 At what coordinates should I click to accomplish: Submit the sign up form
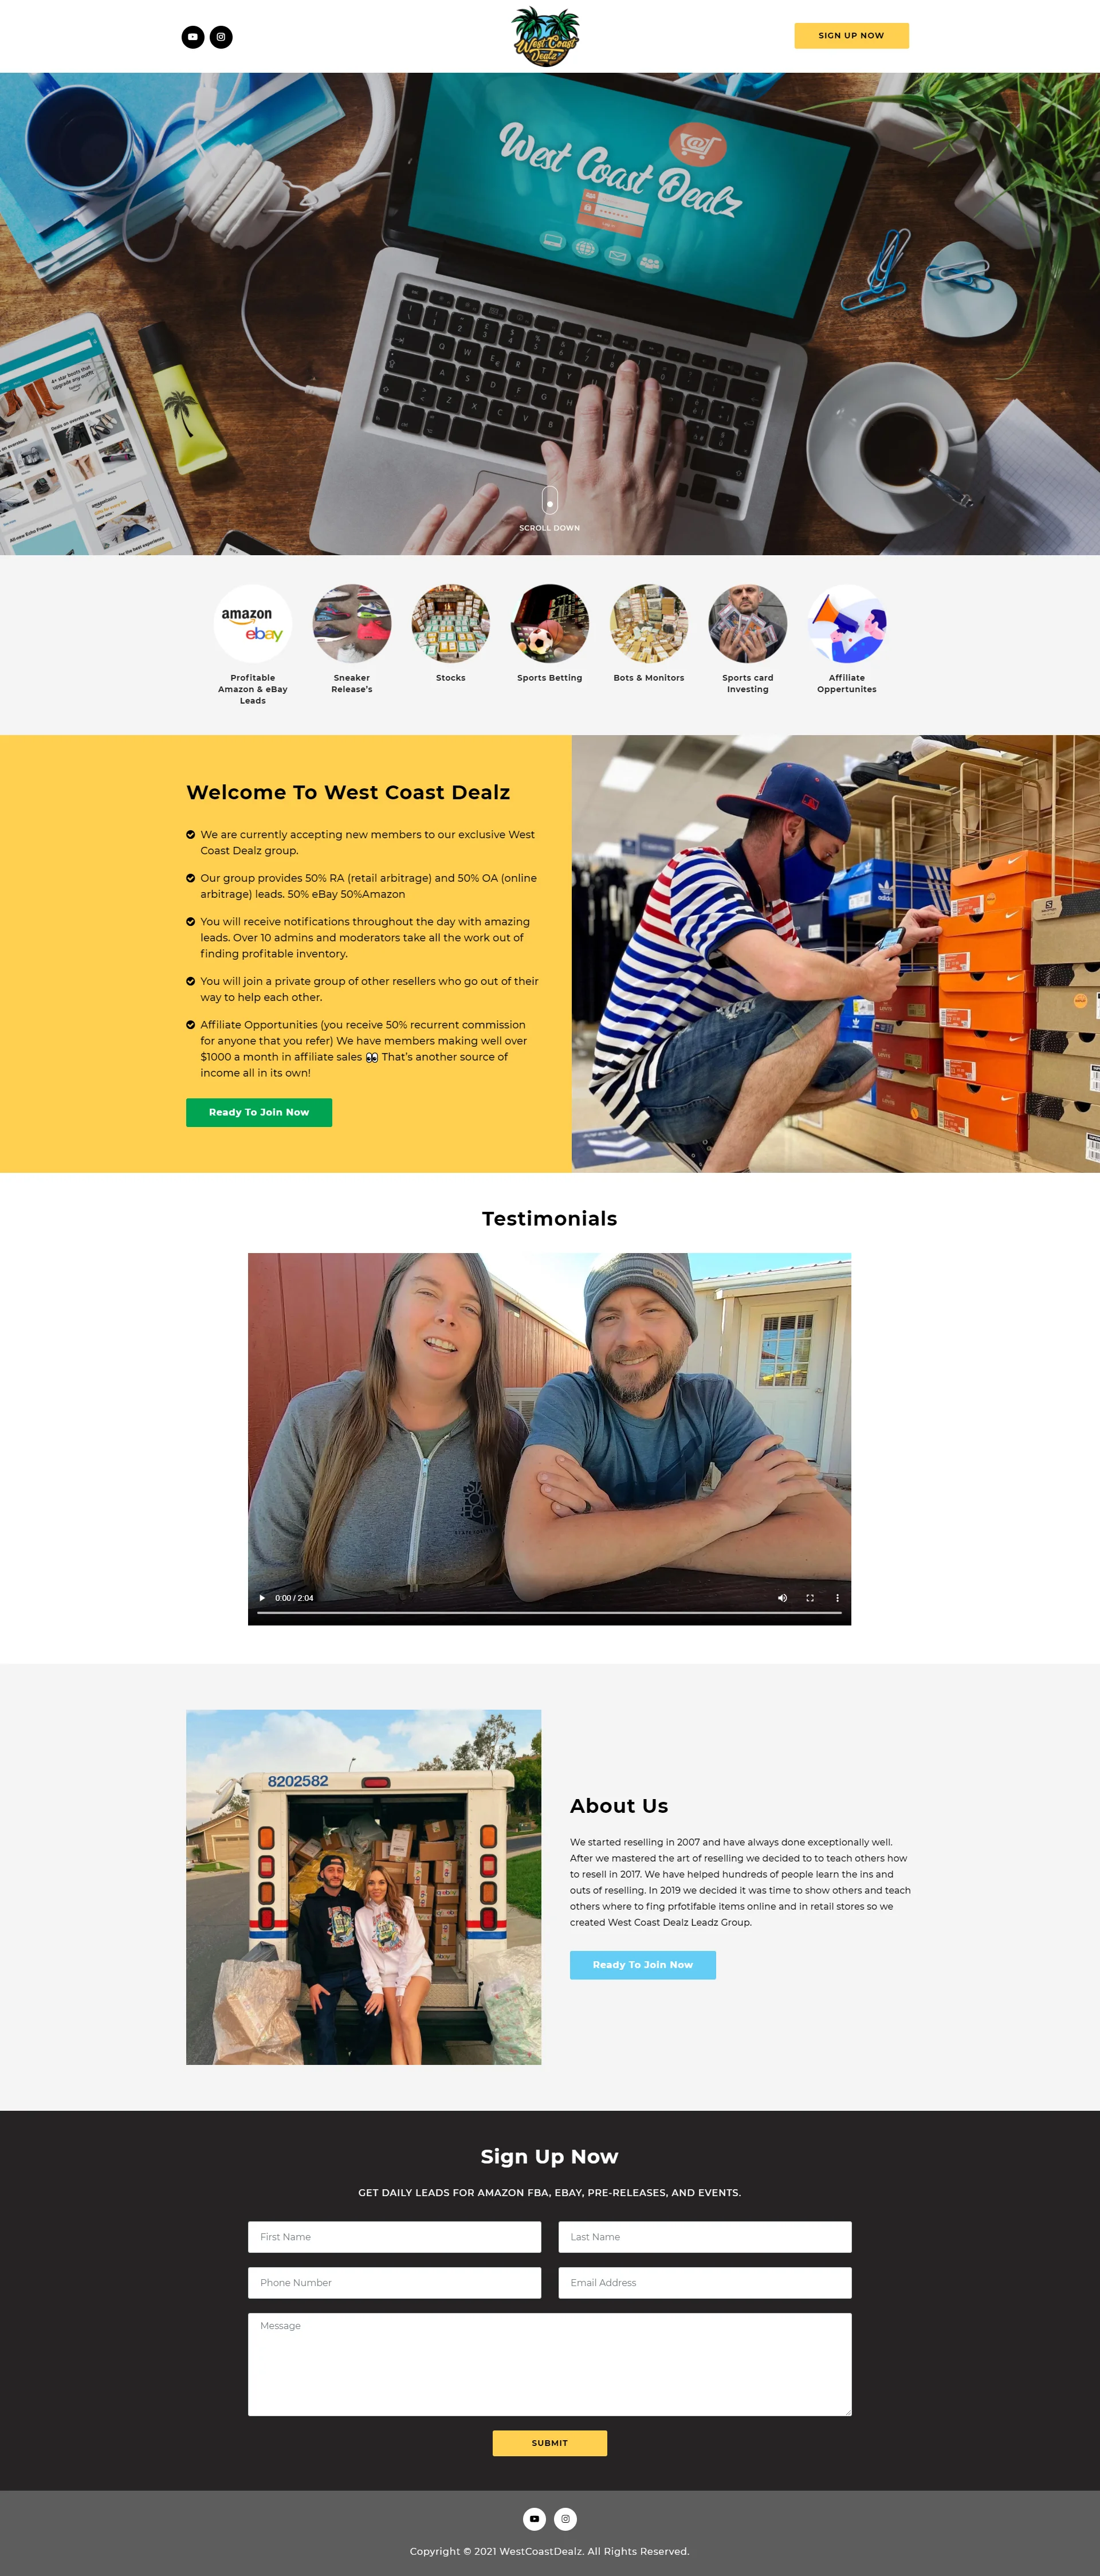pos(549,2442)
